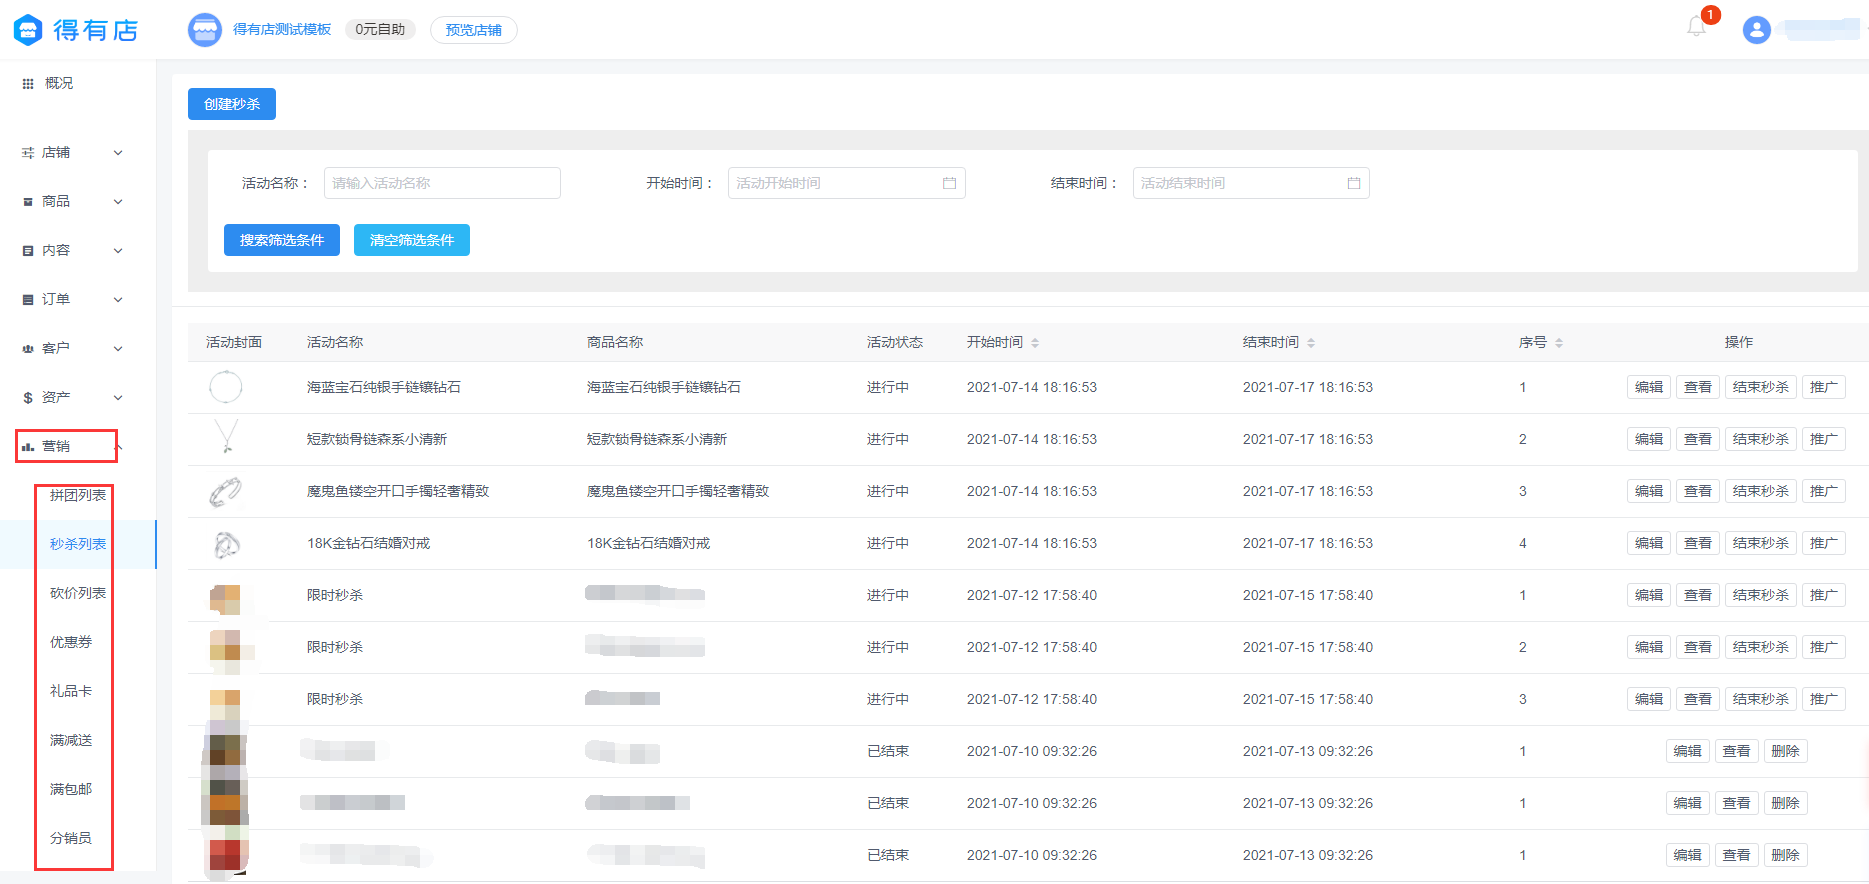Click the user avatar icon
Image resolution: width=1869 pixels, height=884 pixels.
coord(1756,30)
